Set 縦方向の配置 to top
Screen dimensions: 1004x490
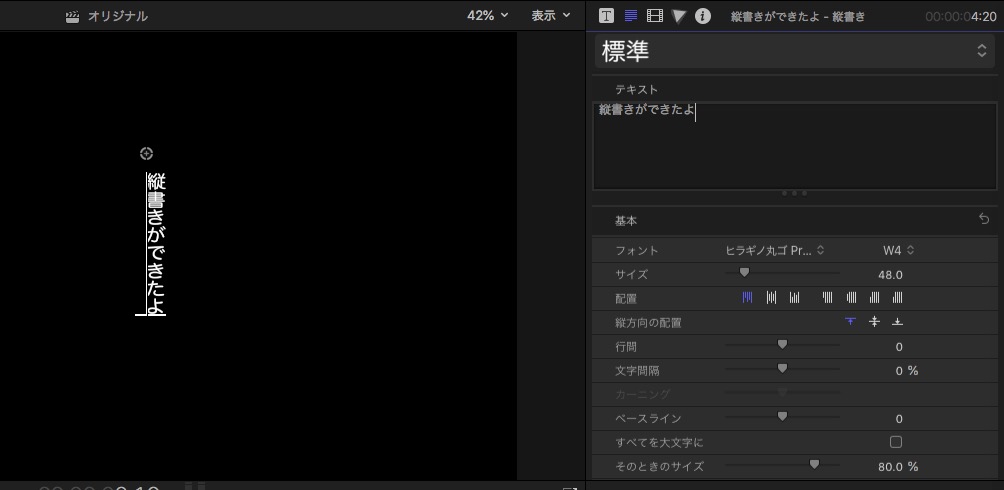coord(850,322)
